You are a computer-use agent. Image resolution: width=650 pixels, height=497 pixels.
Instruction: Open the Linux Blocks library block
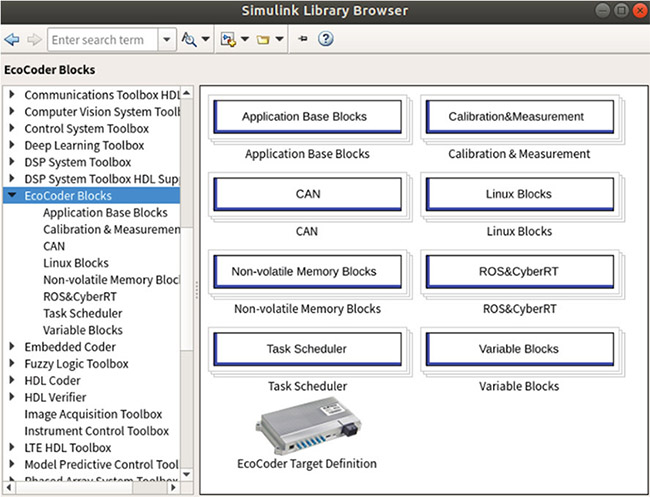(x=519, y=194)
